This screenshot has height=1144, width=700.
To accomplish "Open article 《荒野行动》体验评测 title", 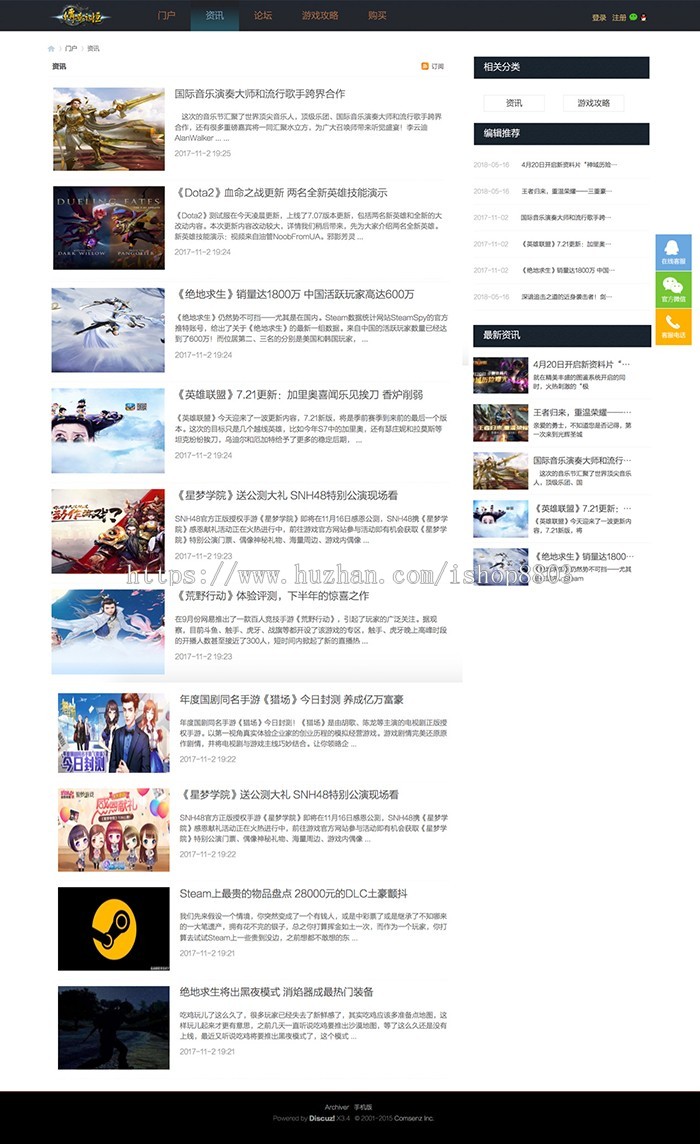I will (x=272, y=596).
